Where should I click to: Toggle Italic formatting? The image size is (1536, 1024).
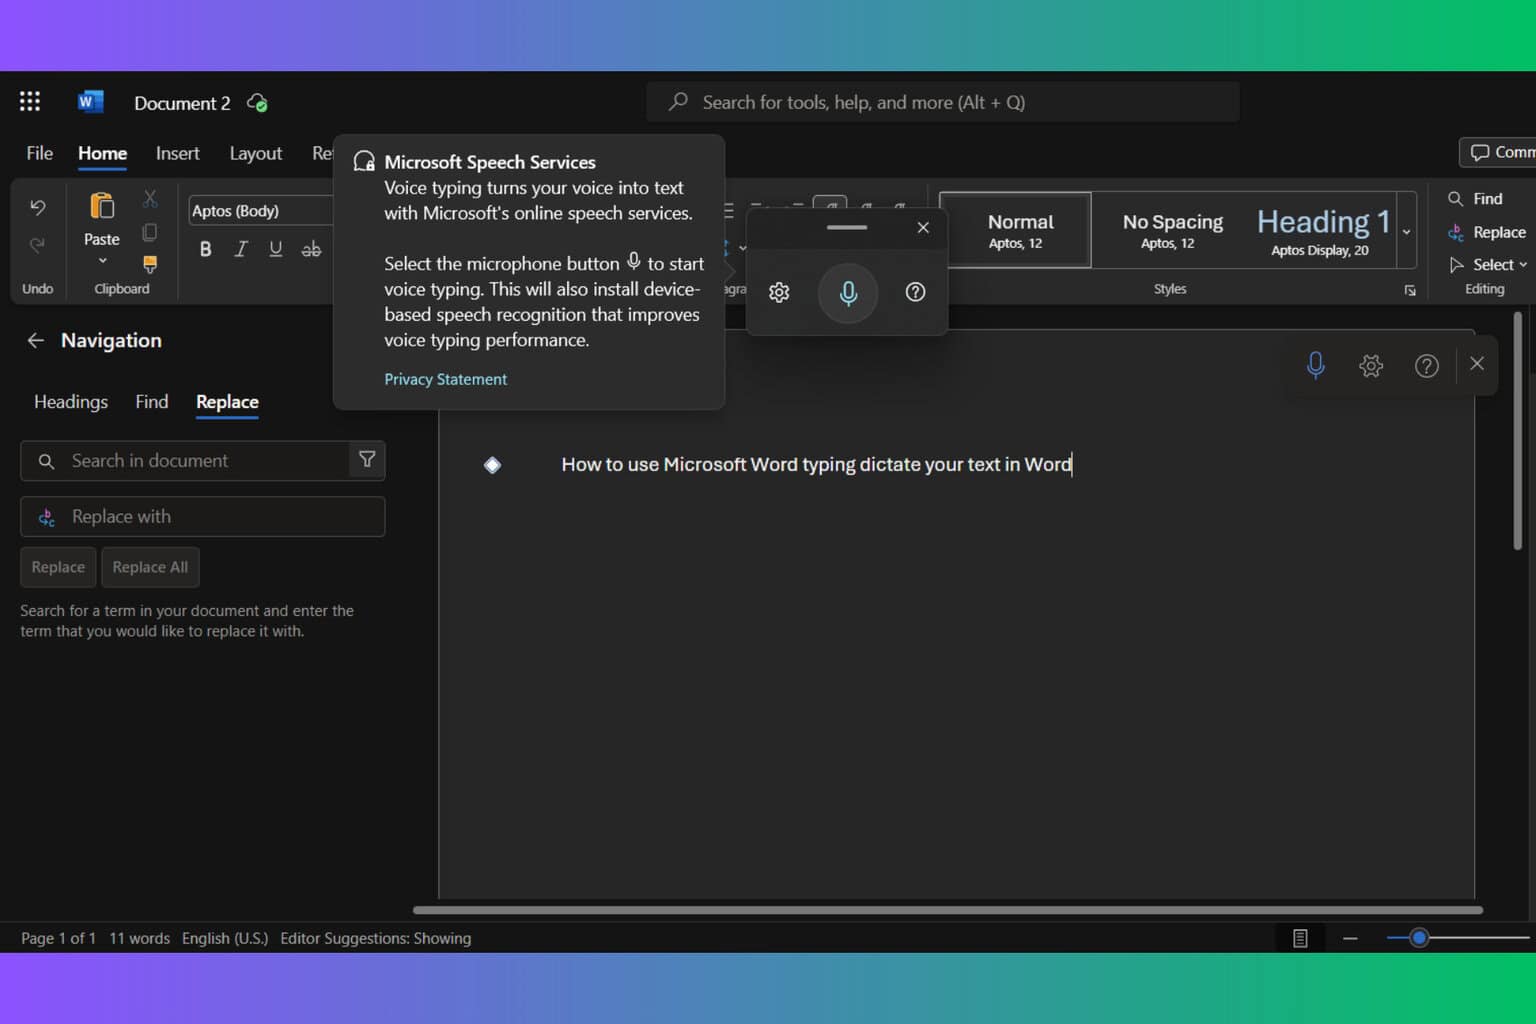pyautogui.click(x=241, y=249)
